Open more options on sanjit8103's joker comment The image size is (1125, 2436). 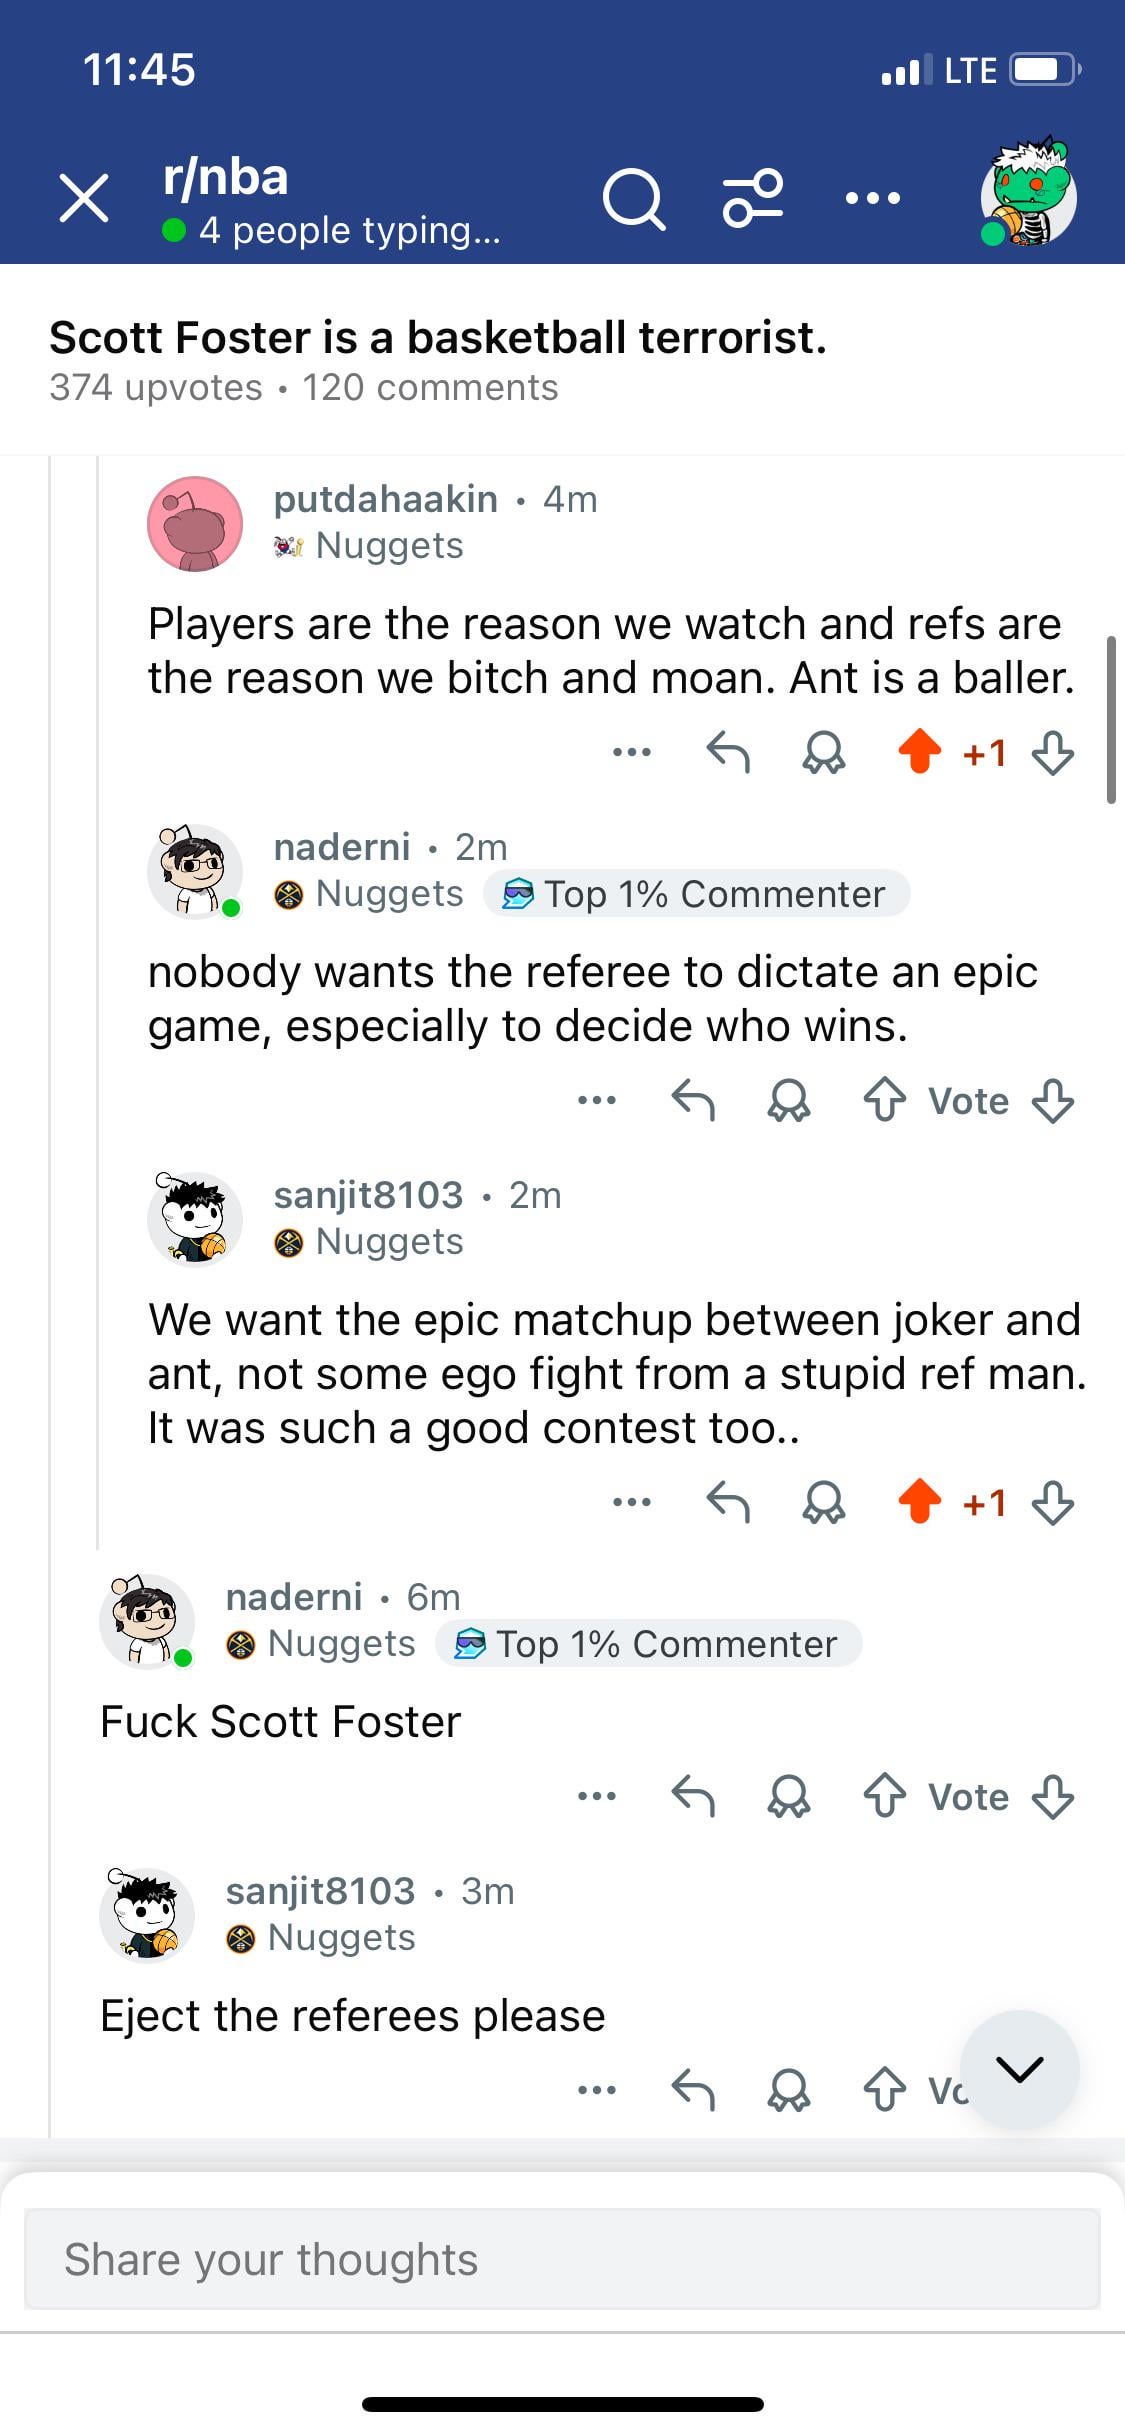(x=632, y=1501)
